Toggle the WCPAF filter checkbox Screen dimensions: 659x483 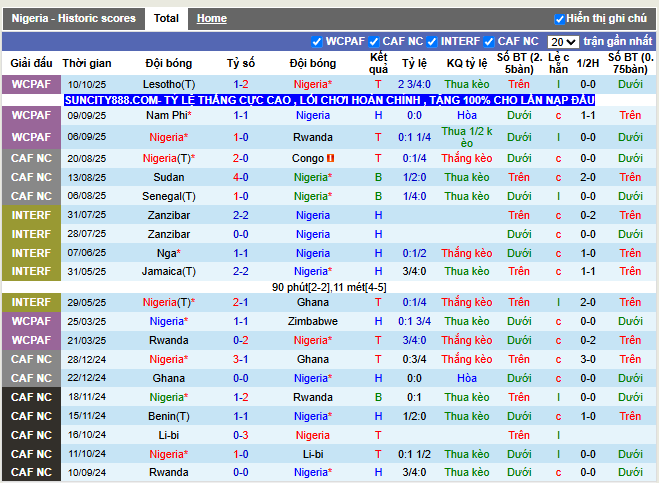point(317,42)
